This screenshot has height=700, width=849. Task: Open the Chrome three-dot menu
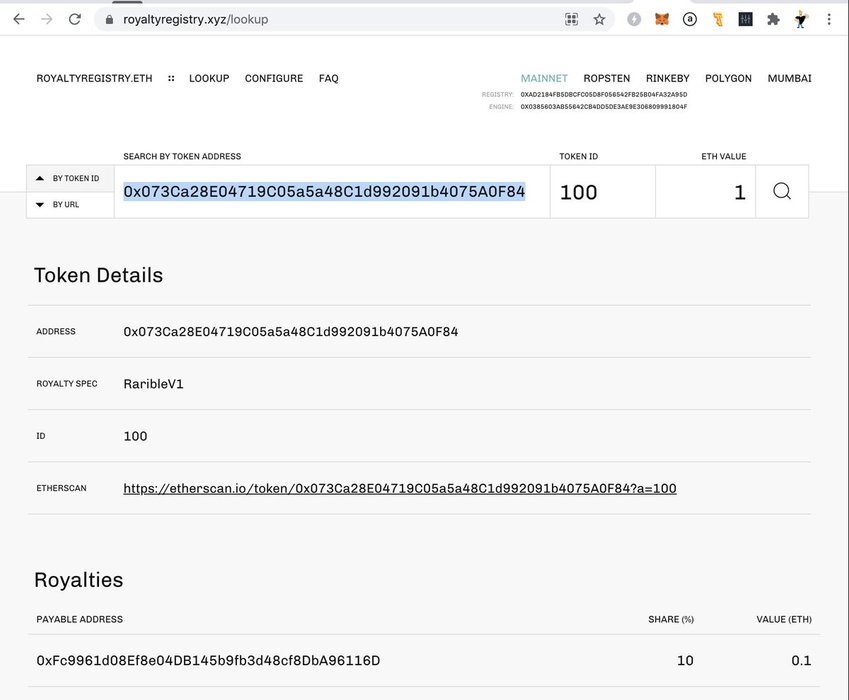click(829, 19)
